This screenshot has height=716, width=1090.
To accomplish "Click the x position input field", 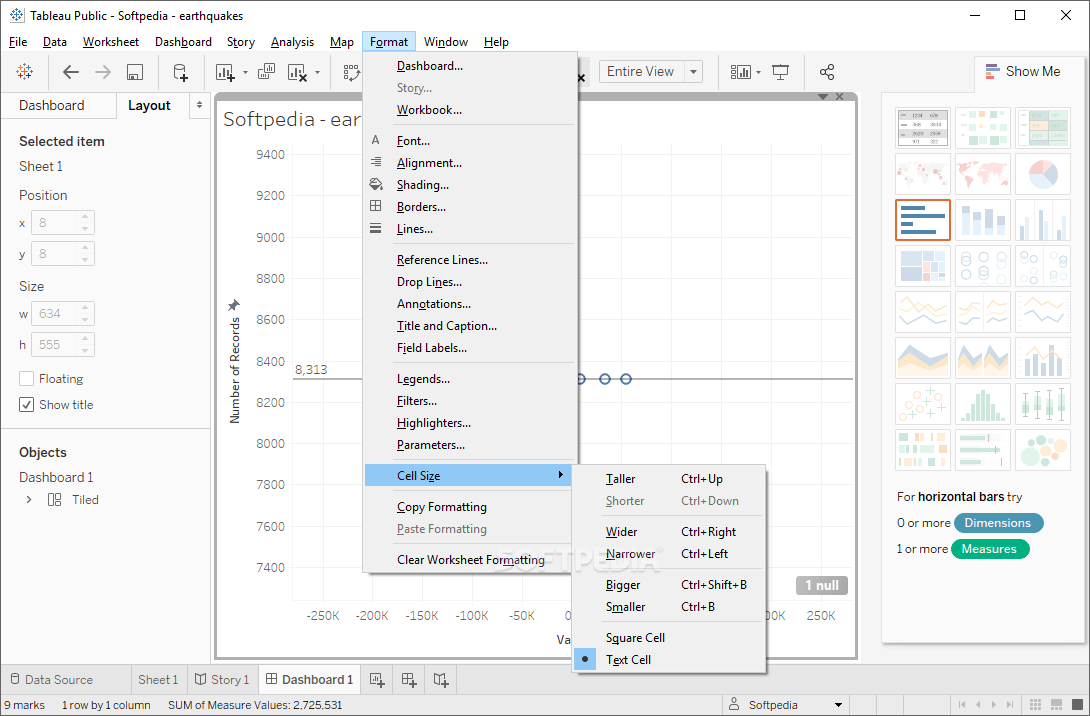I will 55,223.
